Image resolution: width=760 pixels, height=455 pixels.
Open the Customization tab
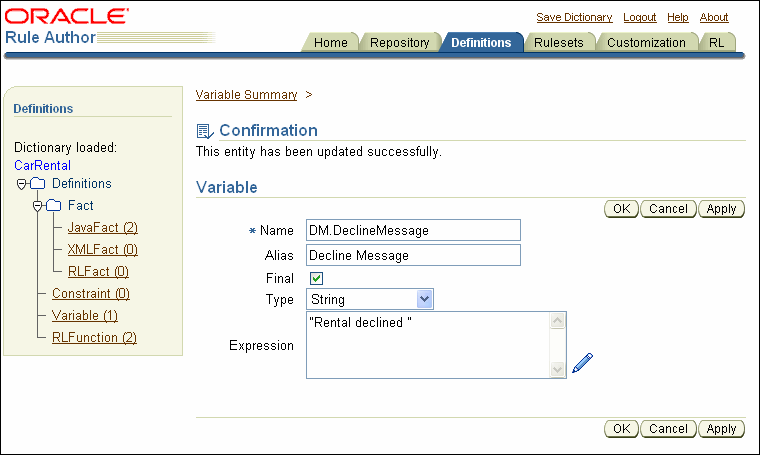(646, 43)
